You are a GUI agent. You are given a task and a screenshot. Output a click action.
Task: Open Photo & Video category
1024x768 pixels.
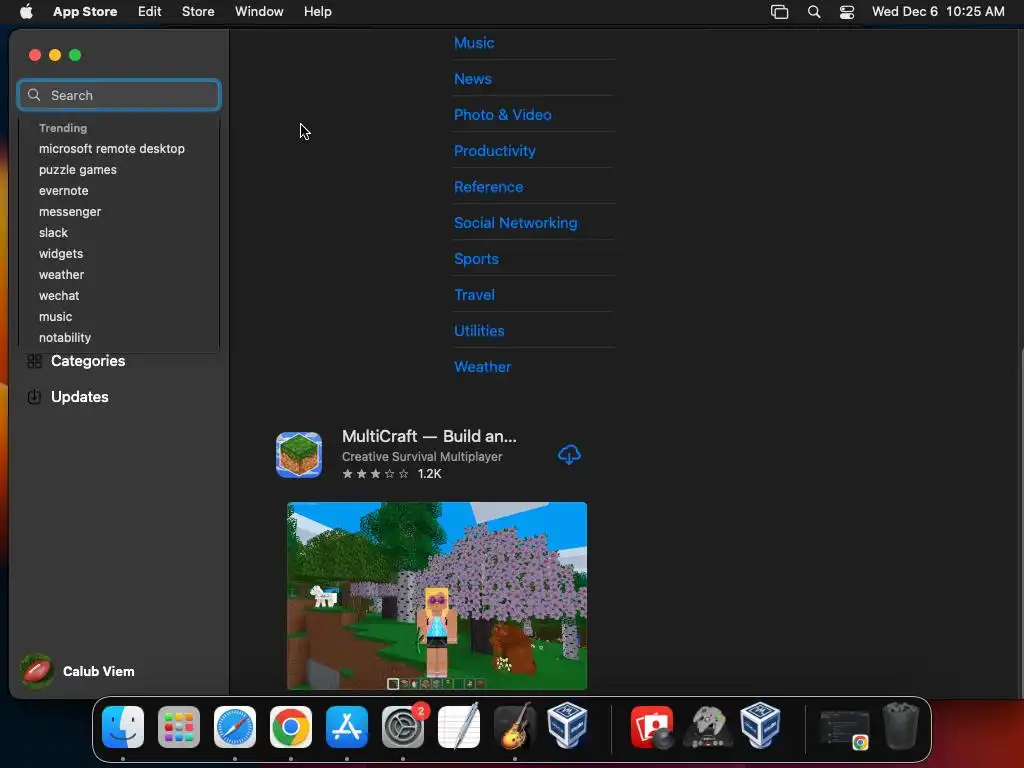click(x=503, y=115)
